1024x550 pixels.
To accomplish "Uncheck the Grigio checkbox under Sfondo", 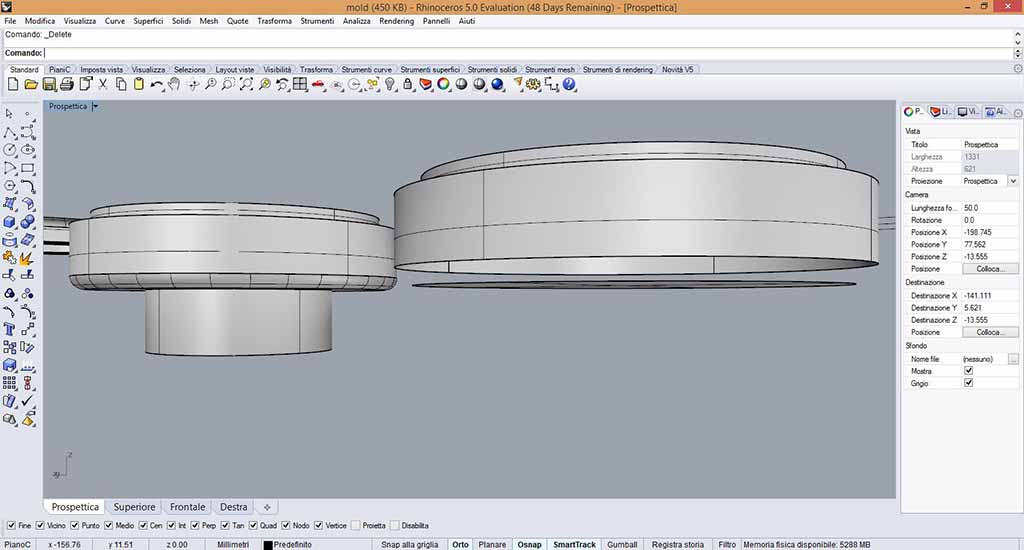I will pyautogui.click(x=968, y=383).
